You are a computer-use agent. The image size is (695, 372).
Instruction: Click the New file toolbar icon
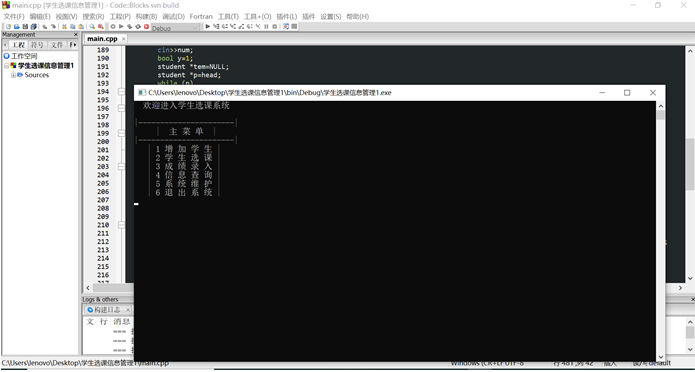click(x=8, y=27)
